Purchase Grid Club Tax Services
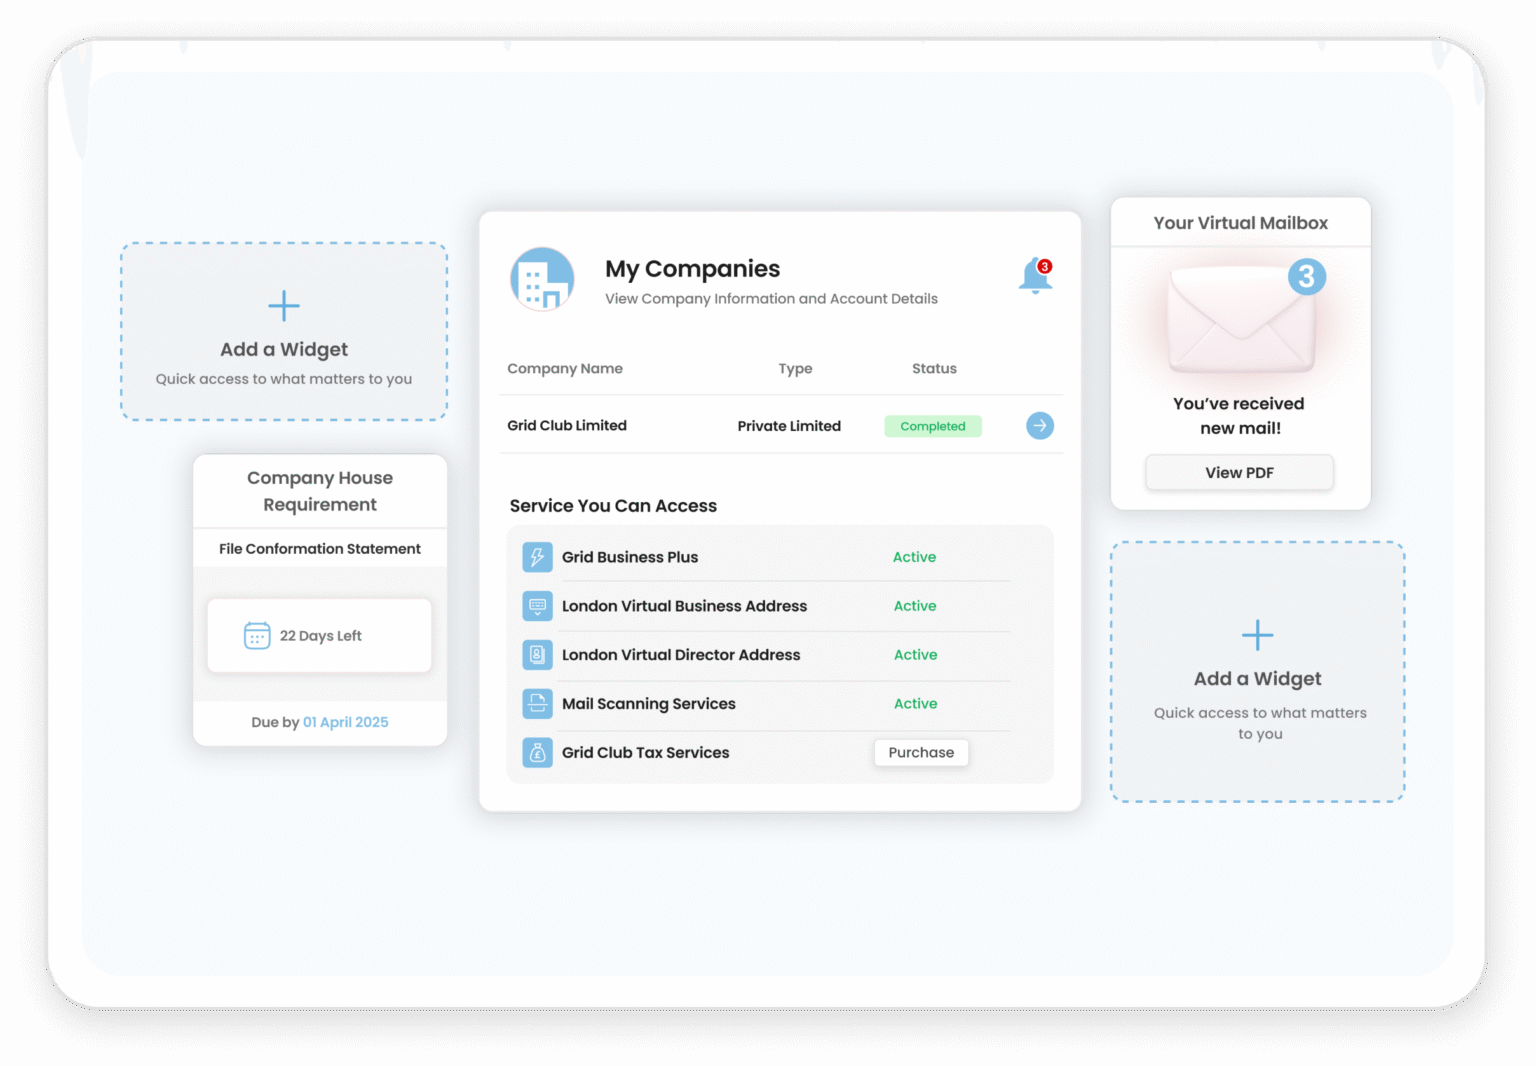This screenshot has width=1536, height=1066. [921, 752]
